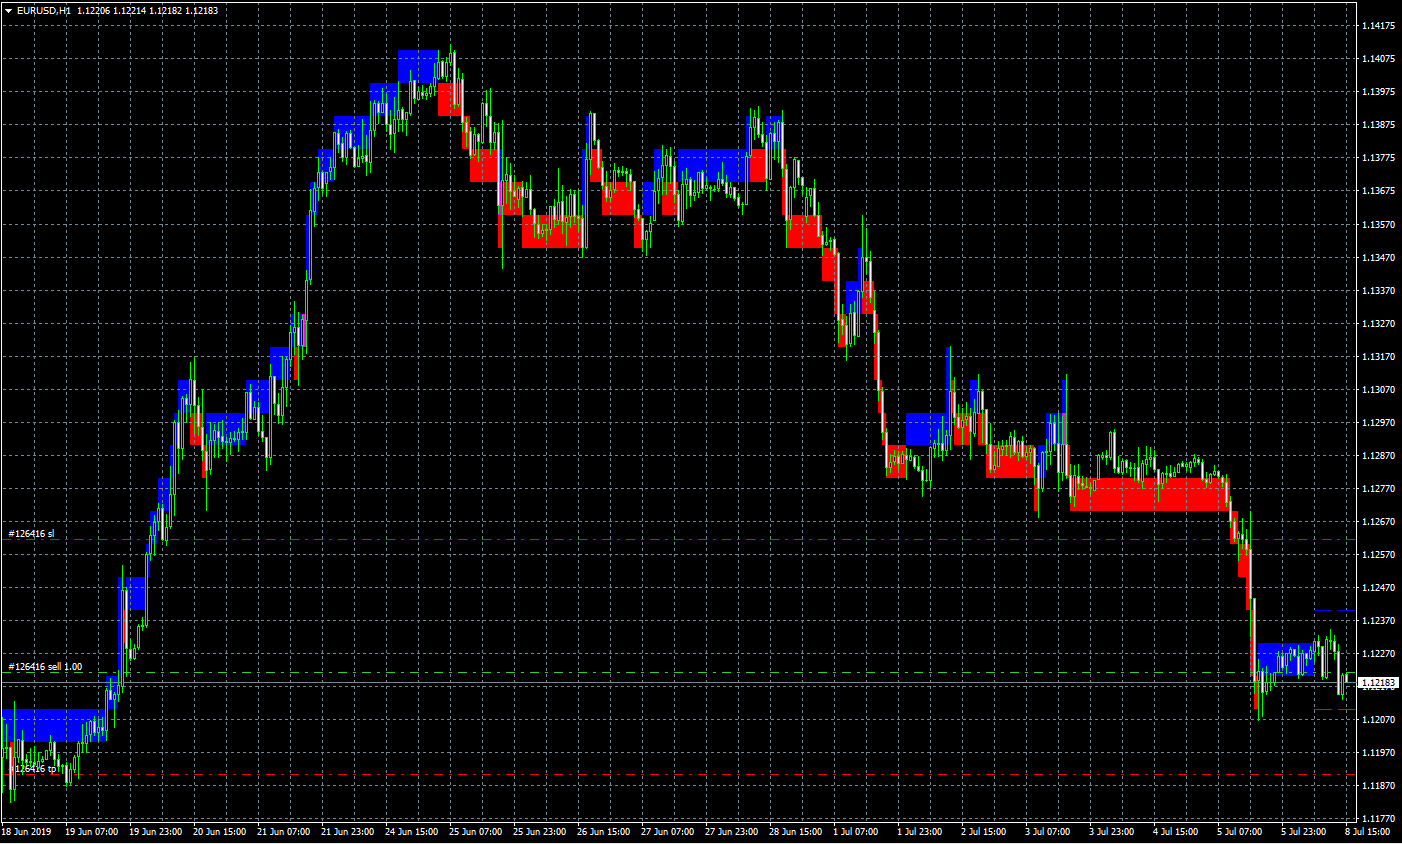Click price axis label 1.13775
This screenshot has height=844, width=1402.
pos(1378,158)
